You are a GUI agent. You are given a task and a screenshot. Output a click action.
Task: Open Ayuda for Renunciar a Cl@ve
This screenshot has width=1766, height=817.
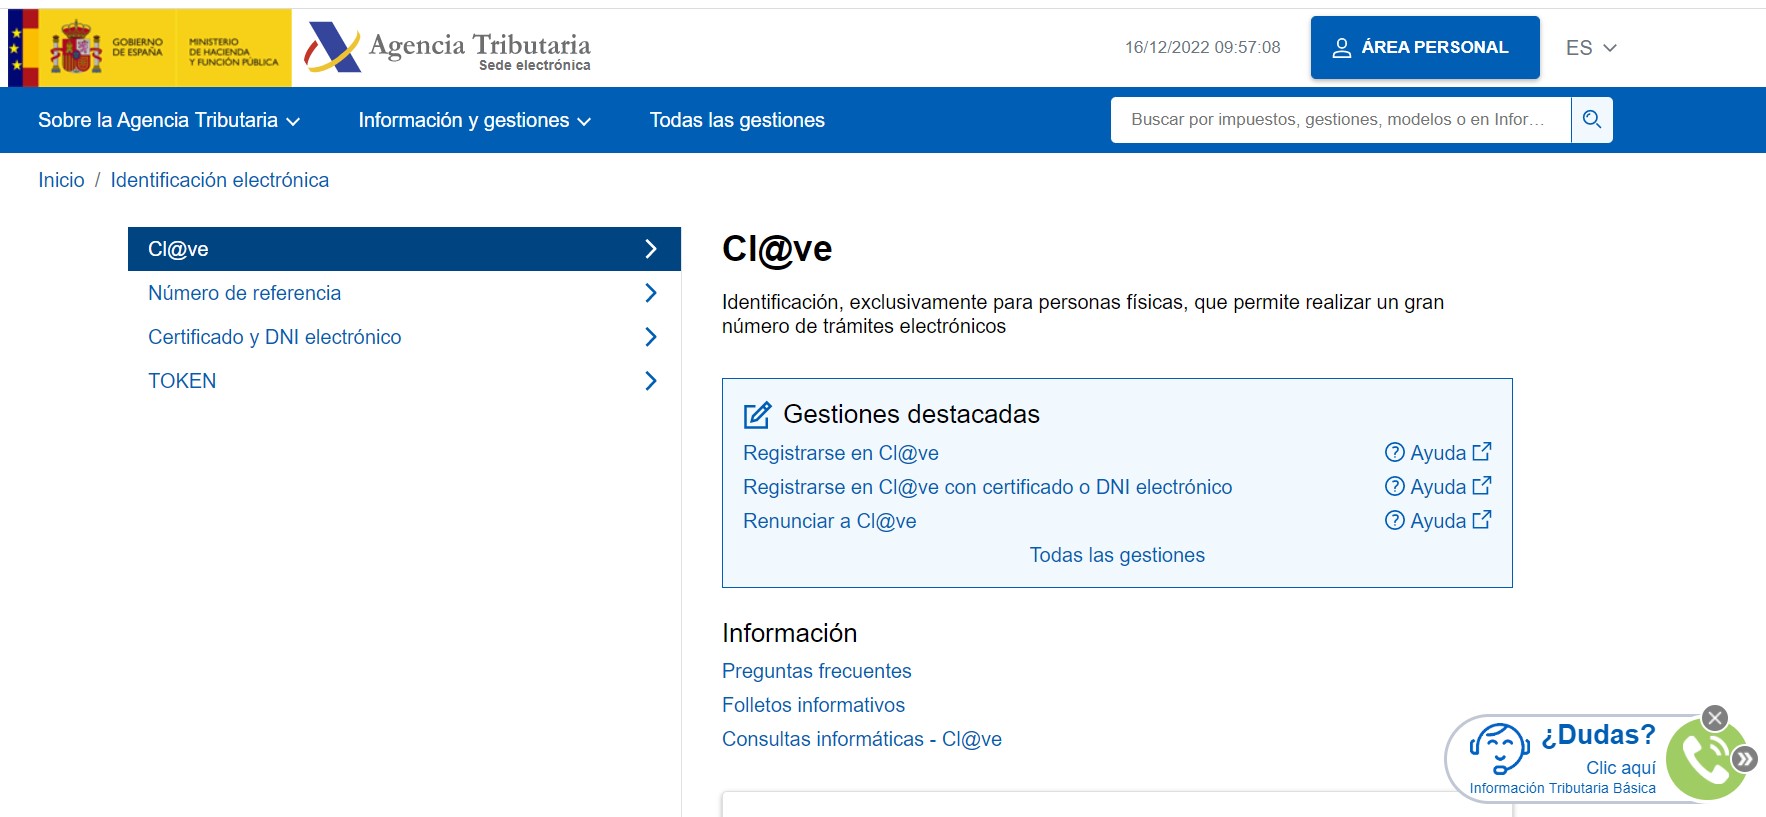[x=1438, y=521]
